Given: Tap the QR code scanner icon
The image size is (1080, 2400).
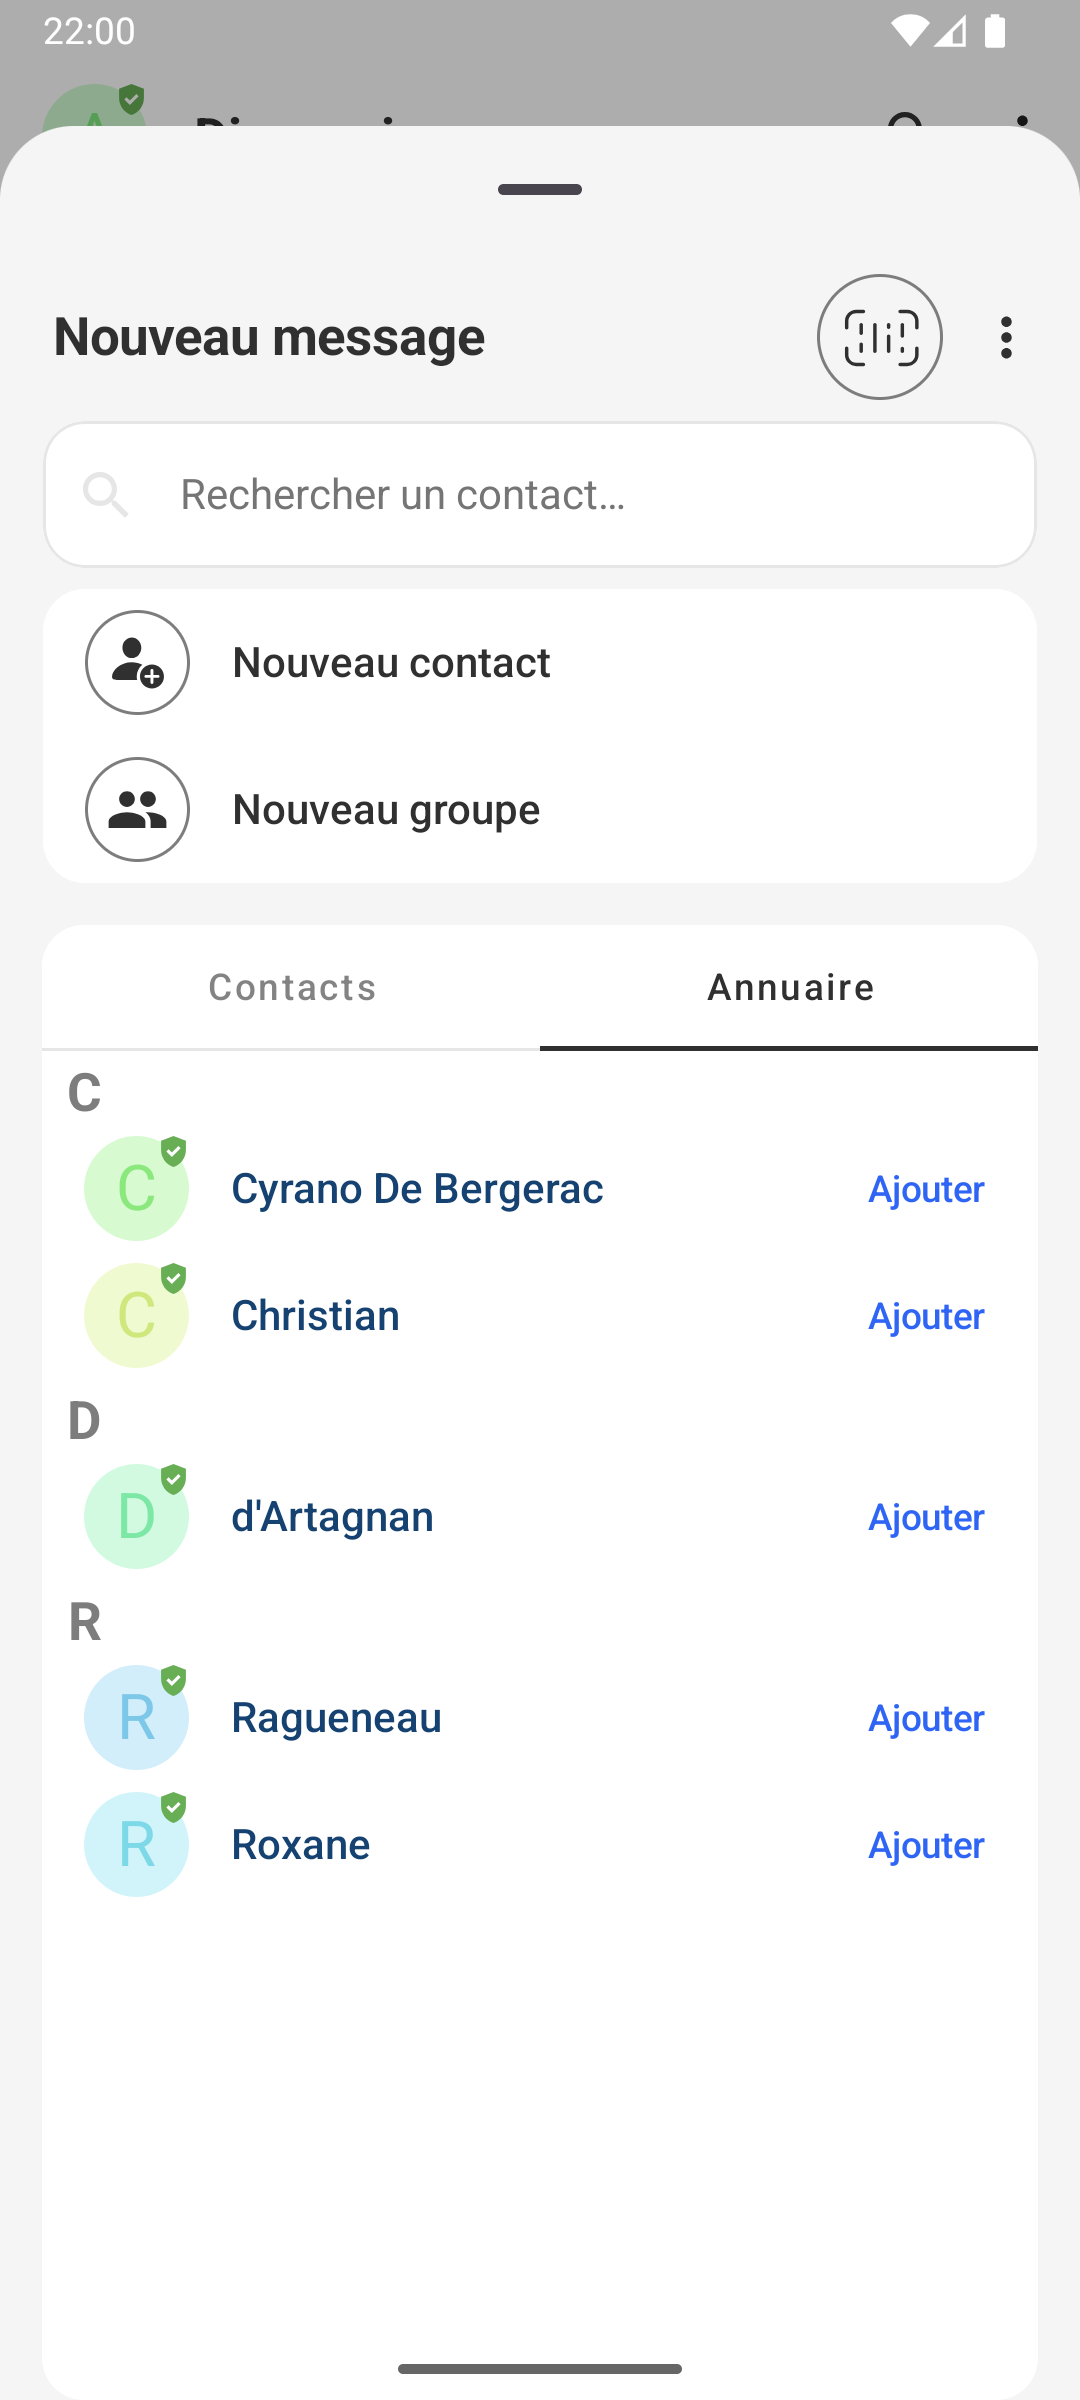Looking at the screenshot, I should (x=879, y=337).
